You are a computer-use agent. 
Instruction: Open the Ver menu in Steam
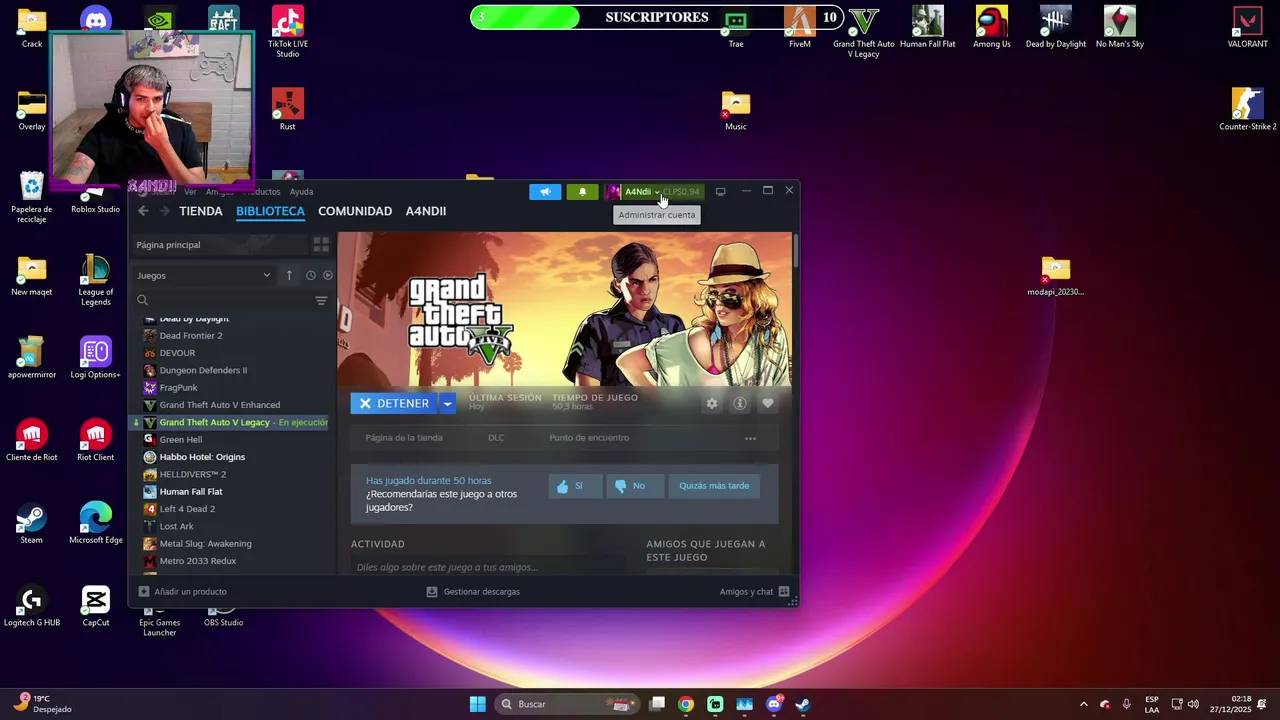190,192
